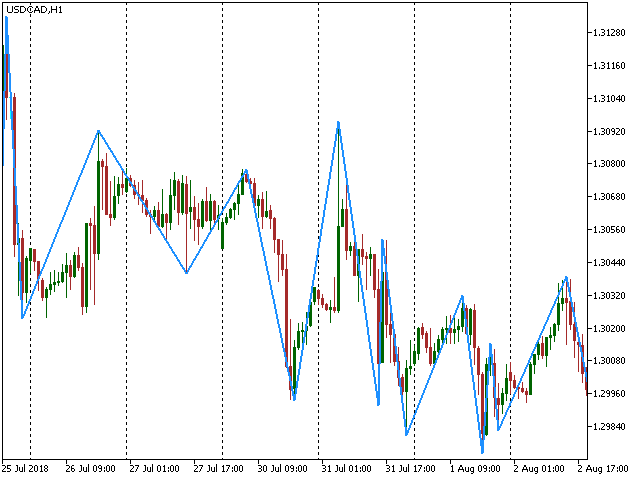This screenshot has width=640, height=480.
Task: Select the 1.30080 price label
Action: pyautogui.click(x=609, y=361)
